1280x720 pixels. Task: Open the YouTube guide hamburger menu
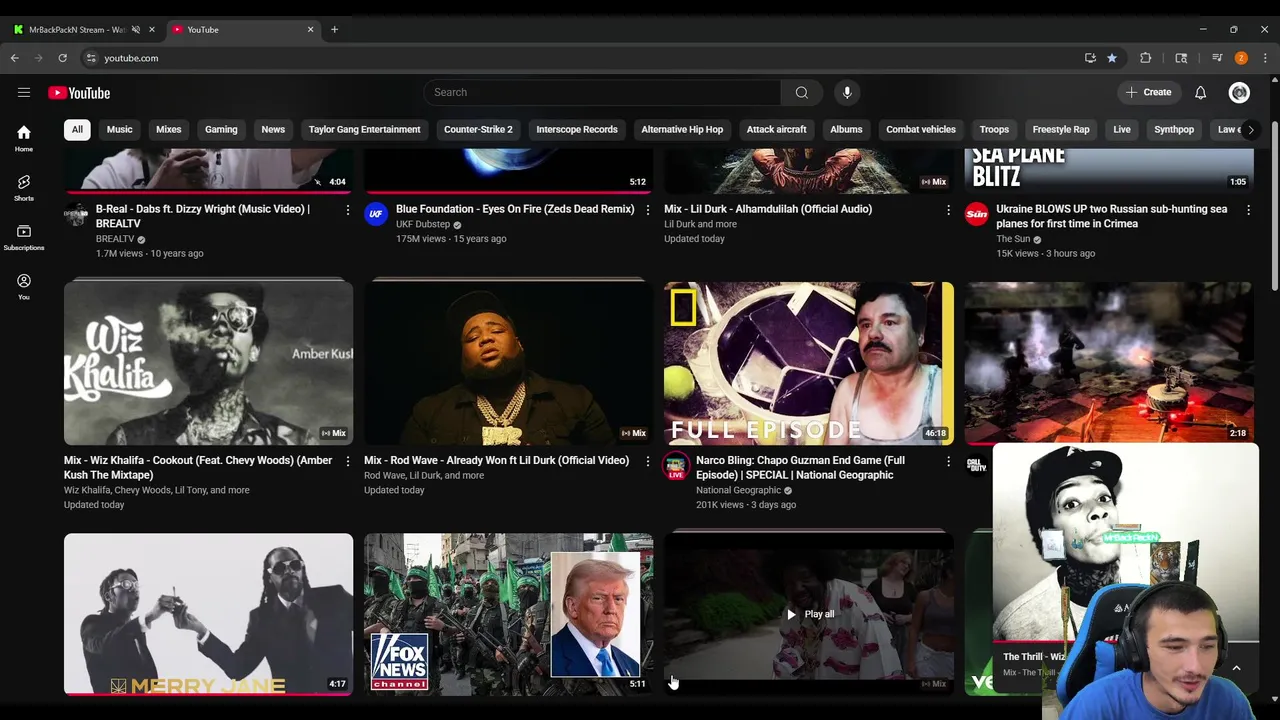pos(24,93)
